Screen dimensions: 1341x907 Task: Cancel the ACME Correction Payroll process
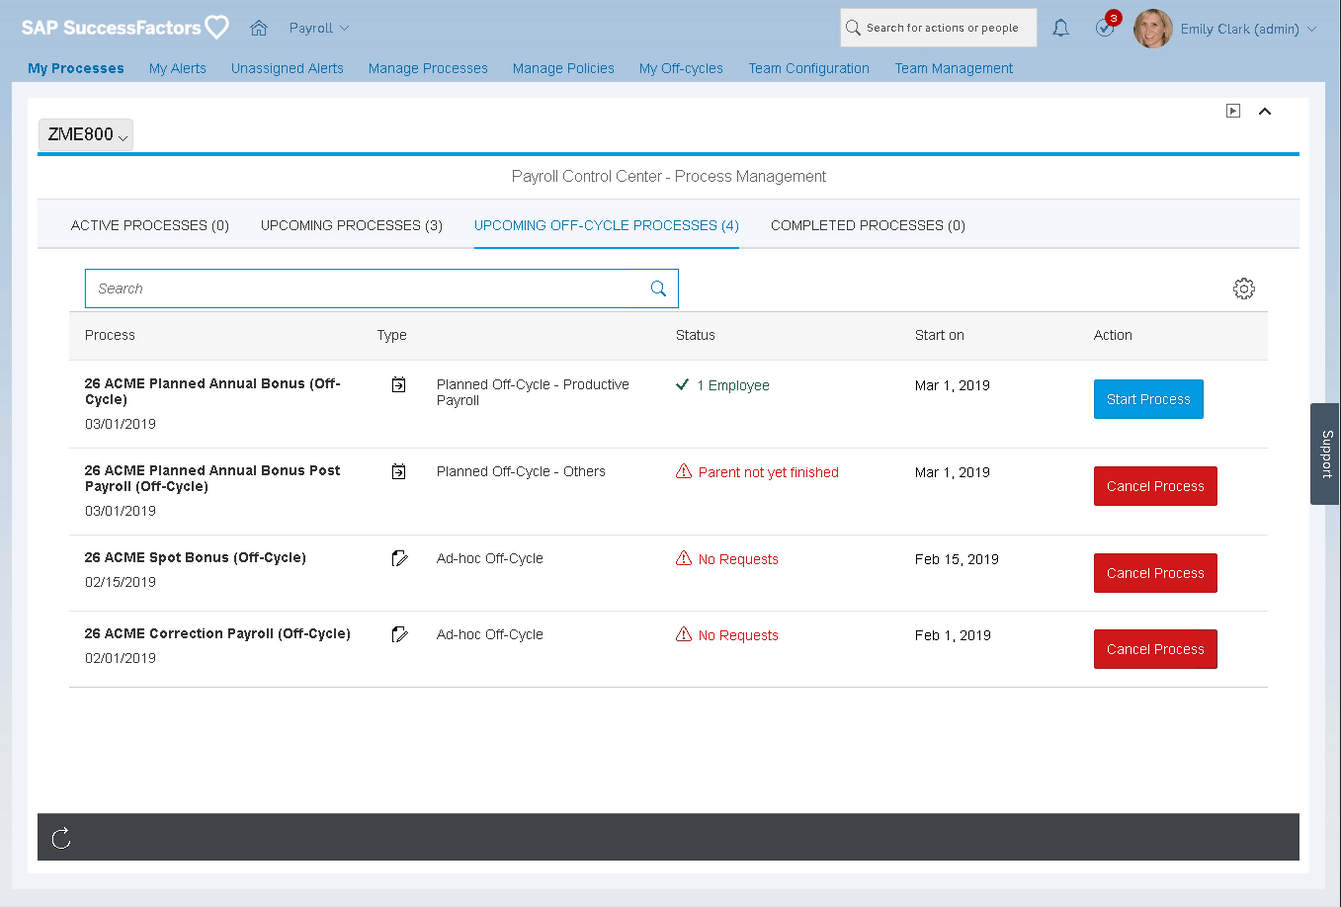coord(1155,648)
